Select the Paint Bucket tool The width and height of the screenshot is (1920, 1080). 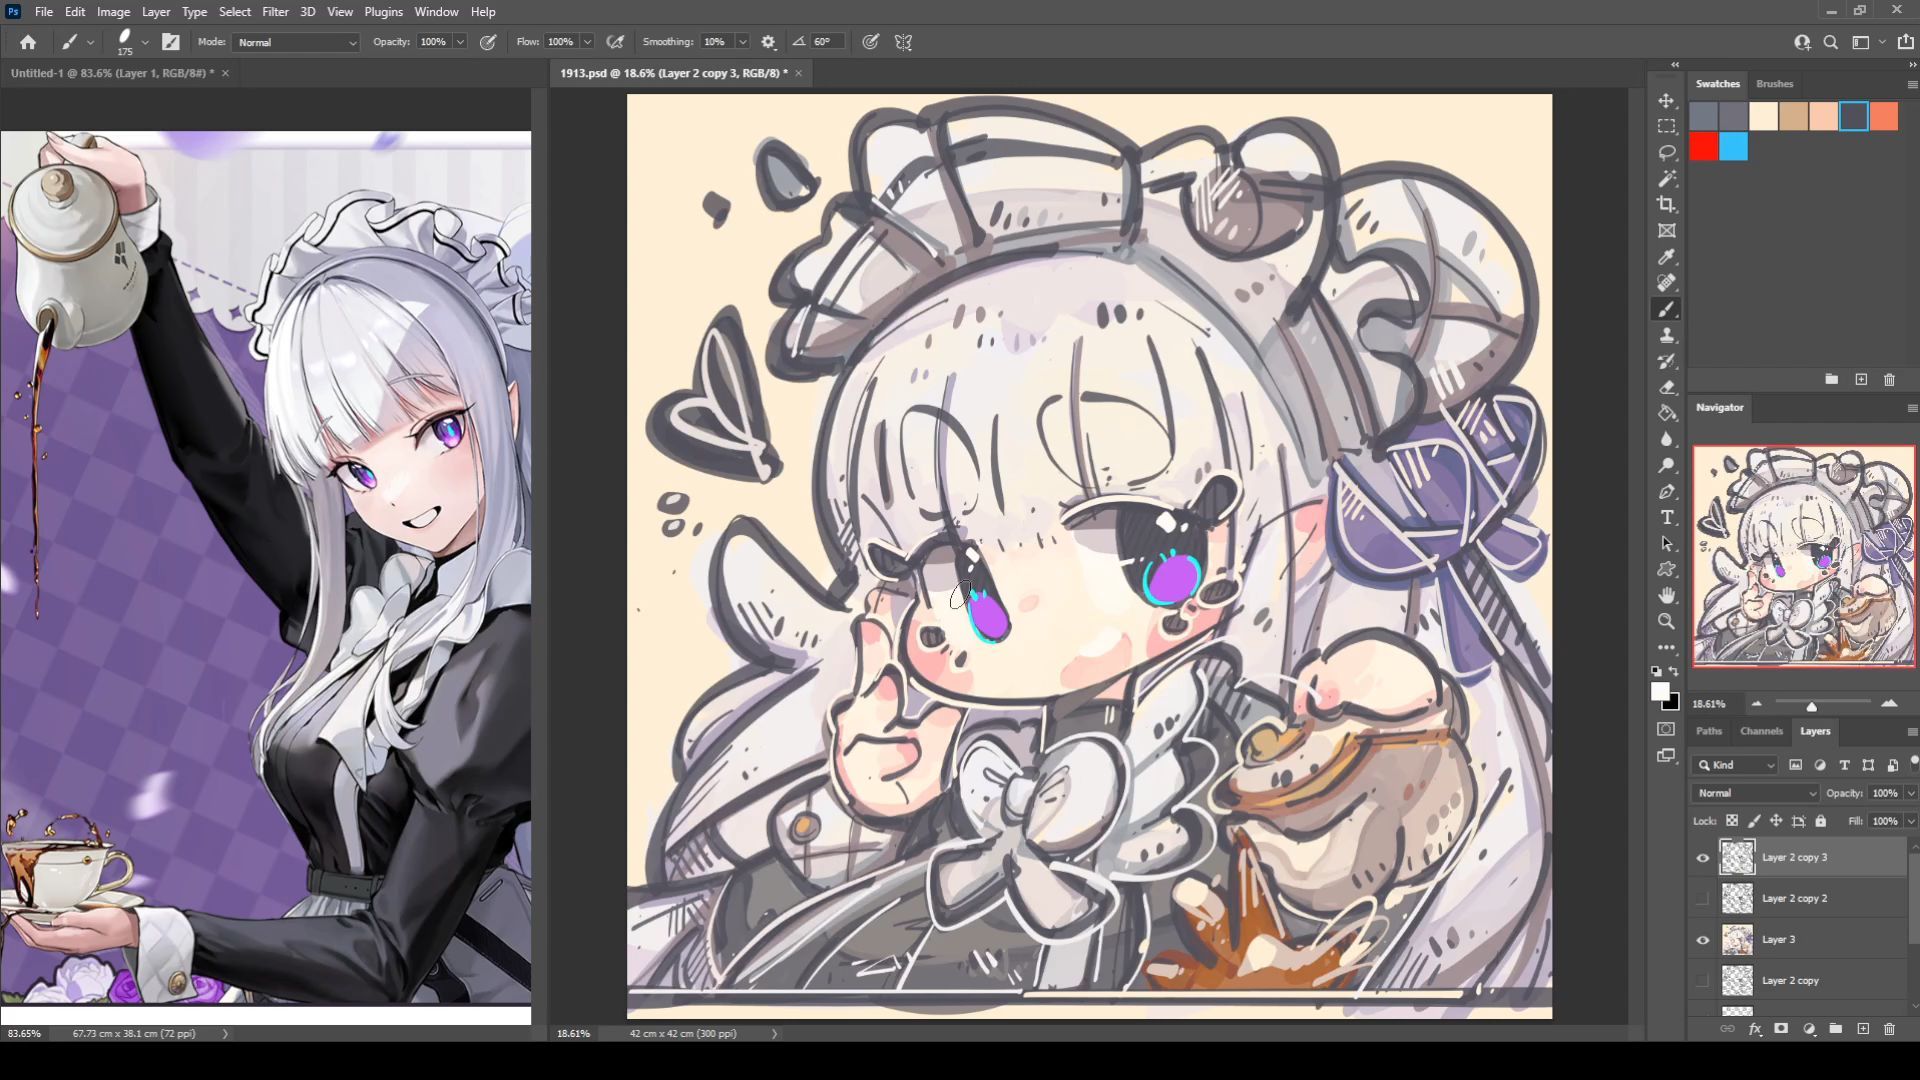[1666, 414]
